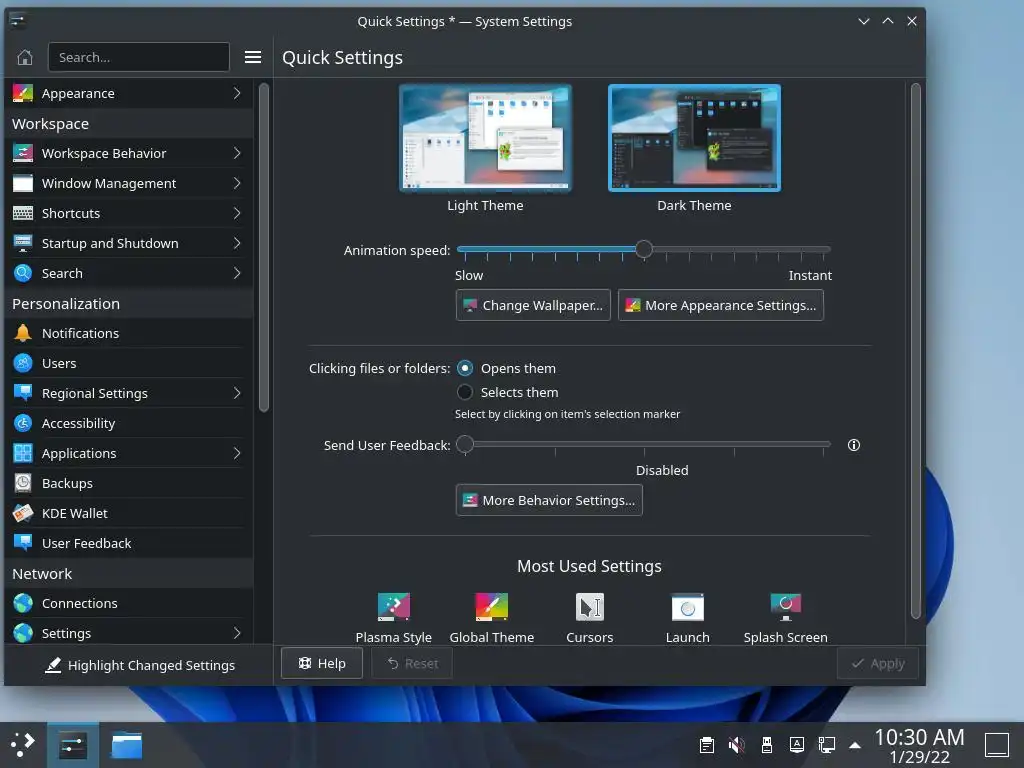Screen dimensions: 1024x768
Task: Expand the Startup and Shutdown chevron
Action: (x=237, y=244)
